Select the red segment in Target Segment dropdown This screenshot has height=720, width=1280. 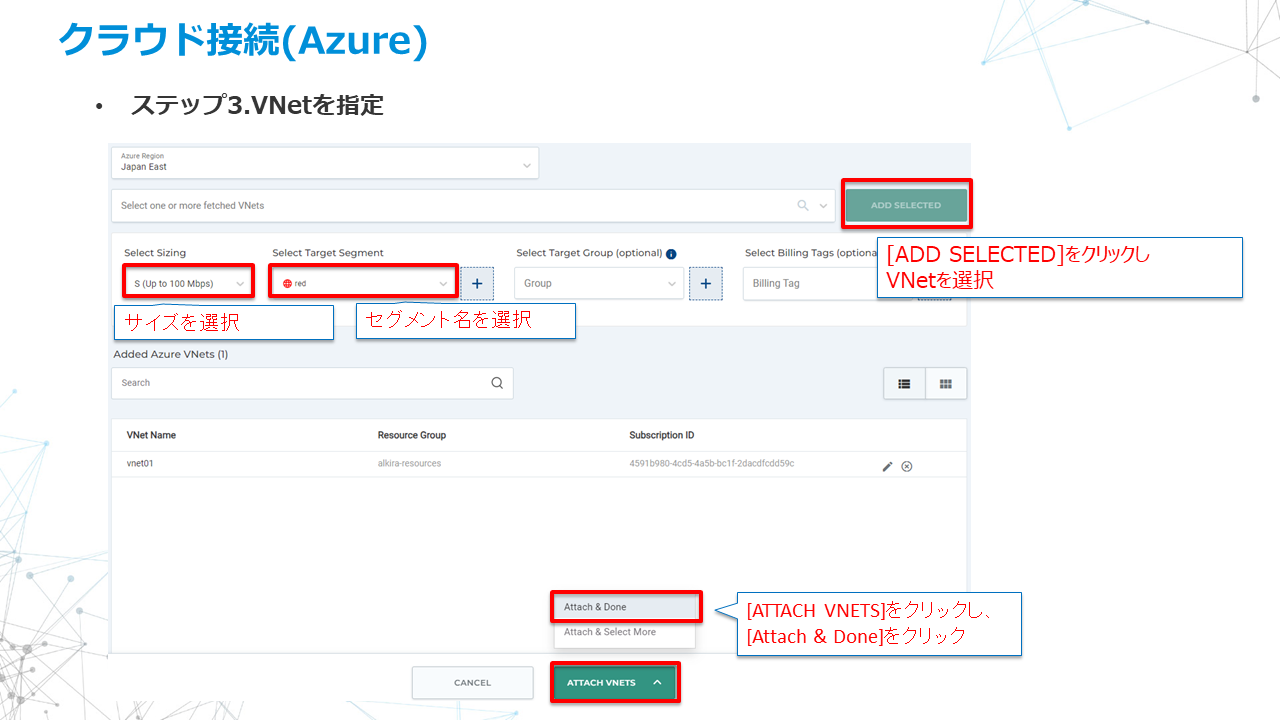click(x=362, y=281)
